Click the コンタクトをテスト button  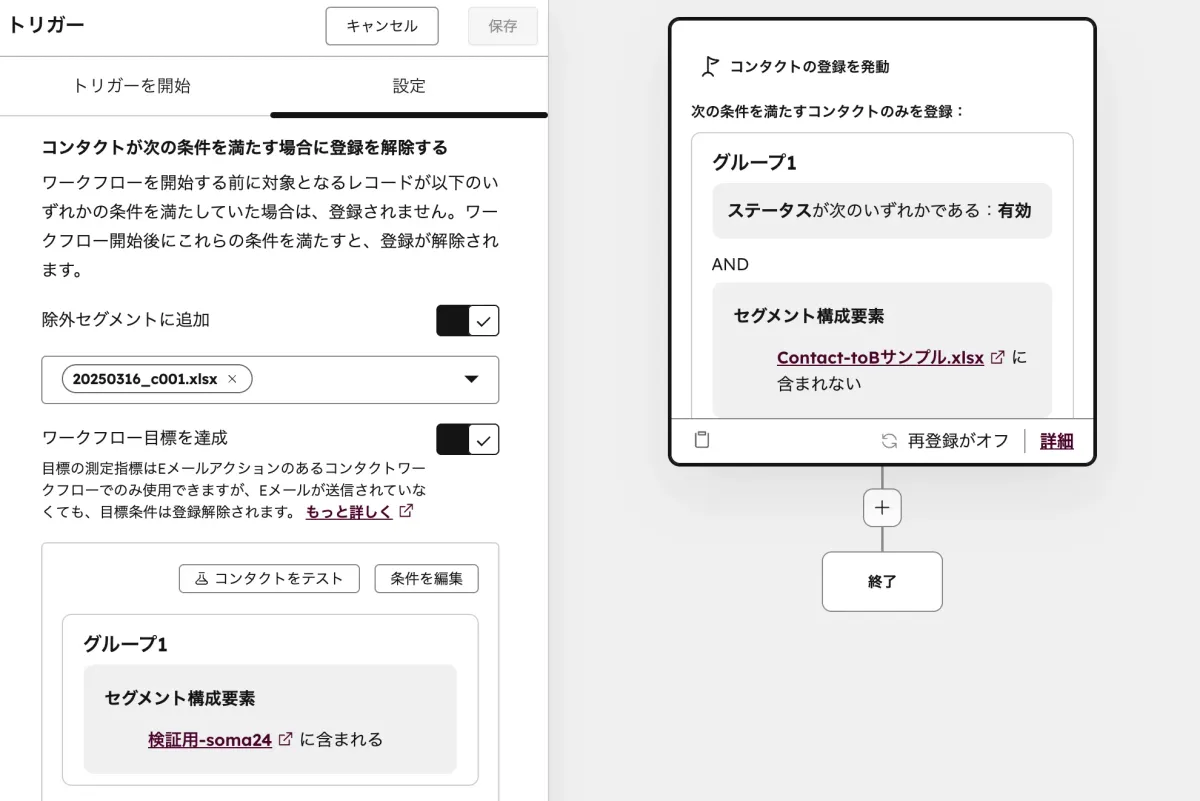pyautogui.click(x=268, y=578)
